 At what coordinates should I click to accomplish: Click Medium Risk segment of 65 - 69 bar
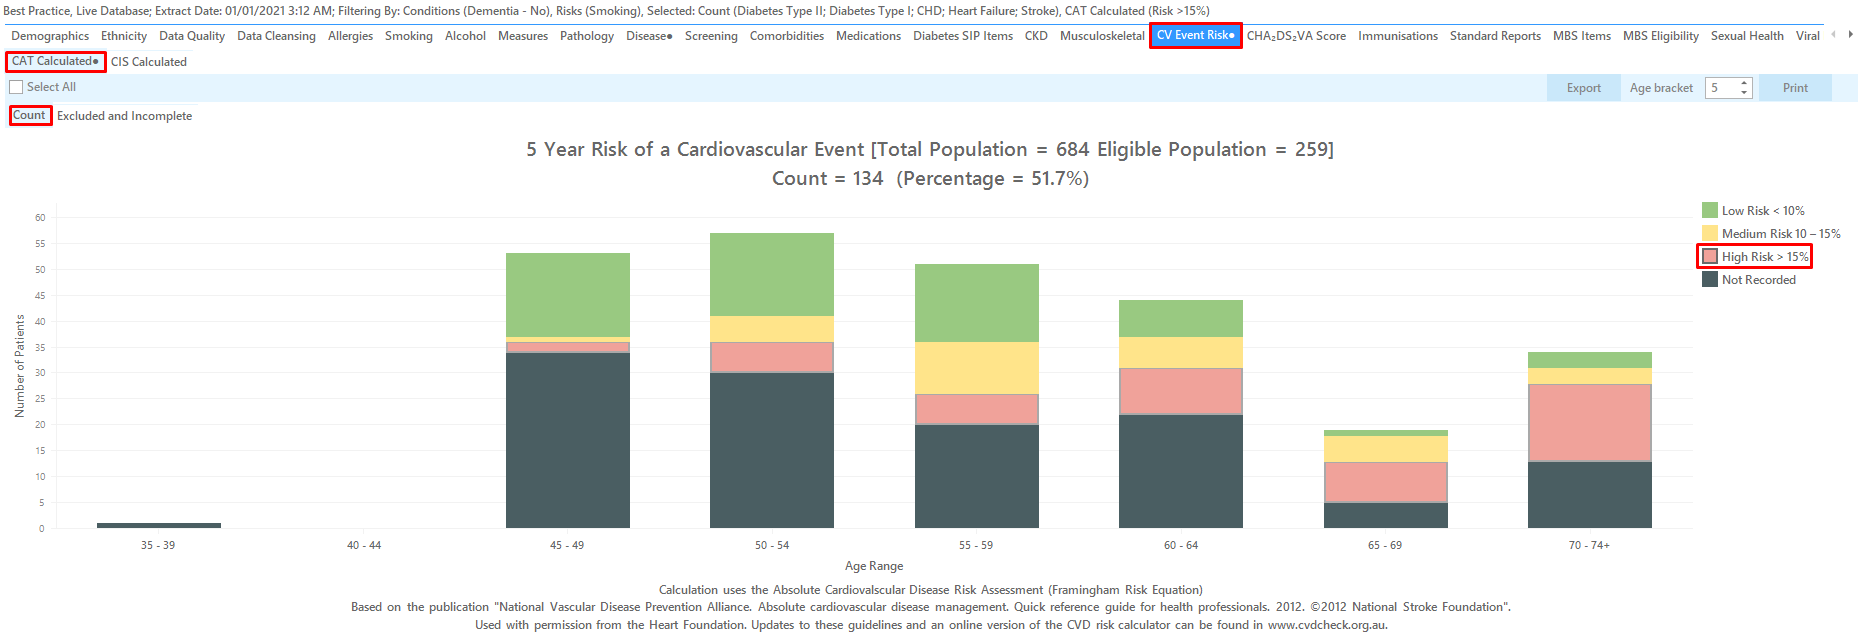[1385, 449]
